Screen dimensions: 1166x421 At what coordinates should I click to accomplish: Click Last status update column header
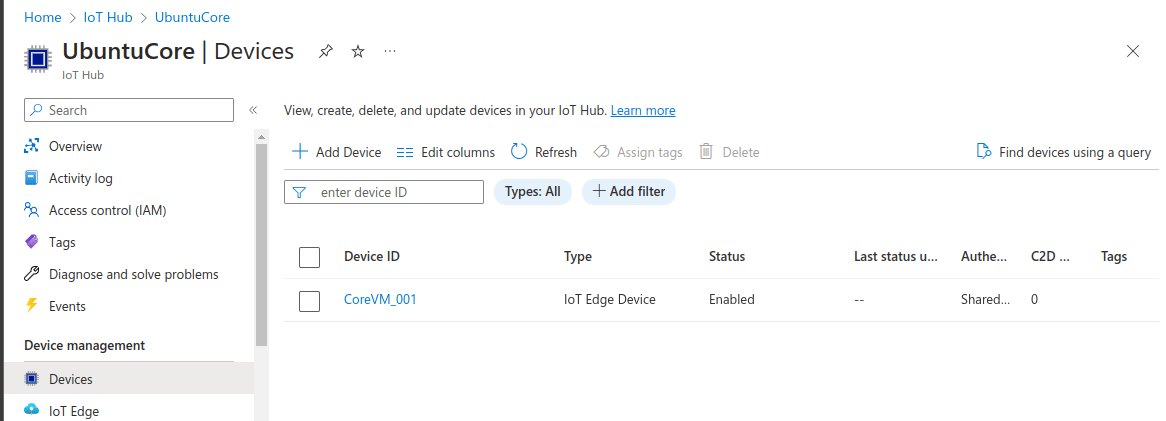[895, 257]
